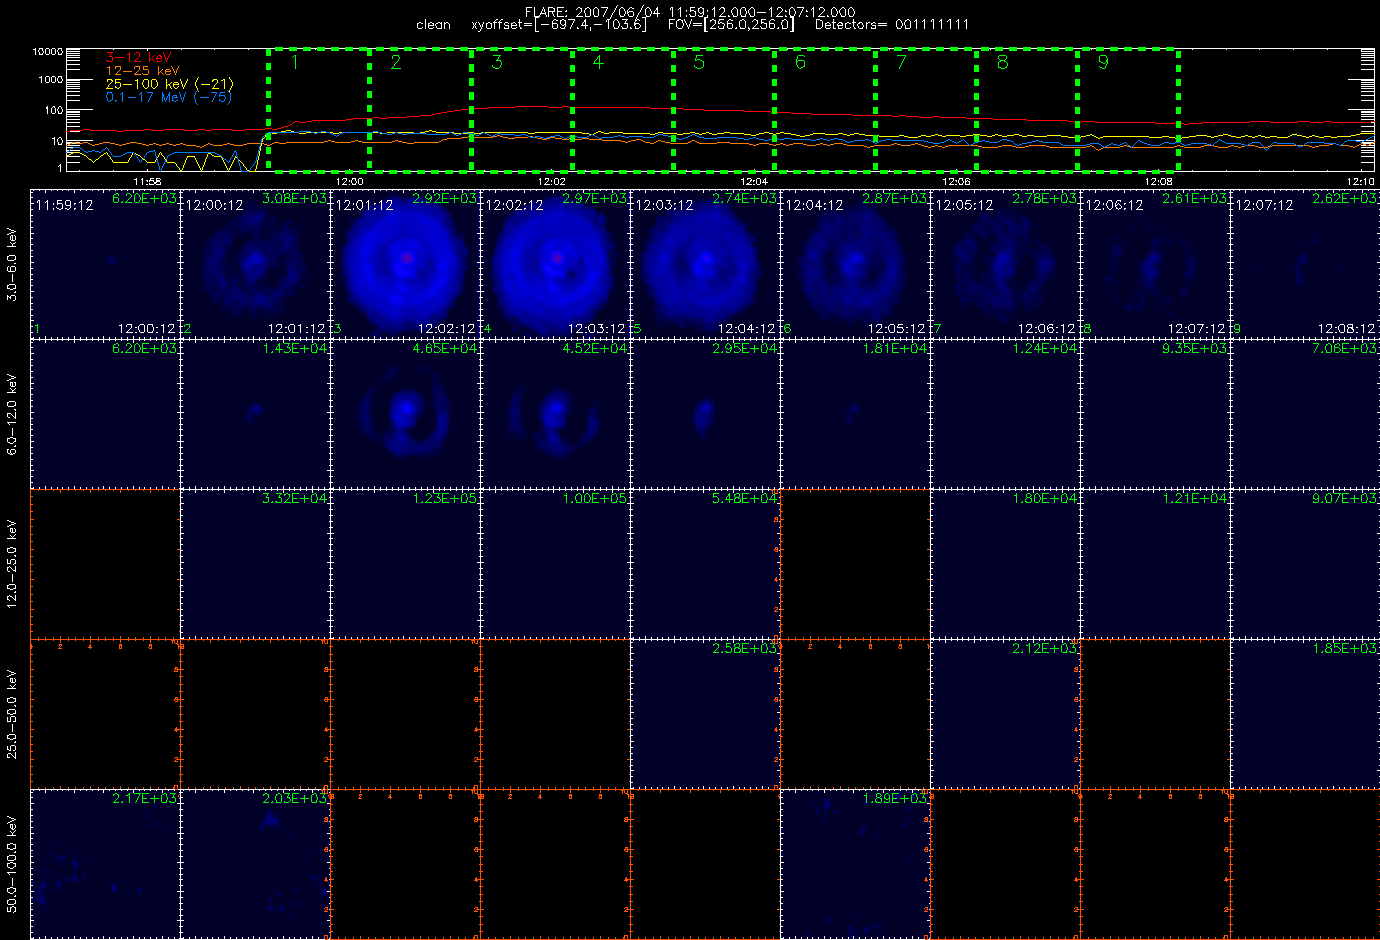Choose the 25.0-50.0 keV image labeled 2.58E+03
This screenshot has width=1380, height=940.
pyautogui.click(x=706, y=713)
